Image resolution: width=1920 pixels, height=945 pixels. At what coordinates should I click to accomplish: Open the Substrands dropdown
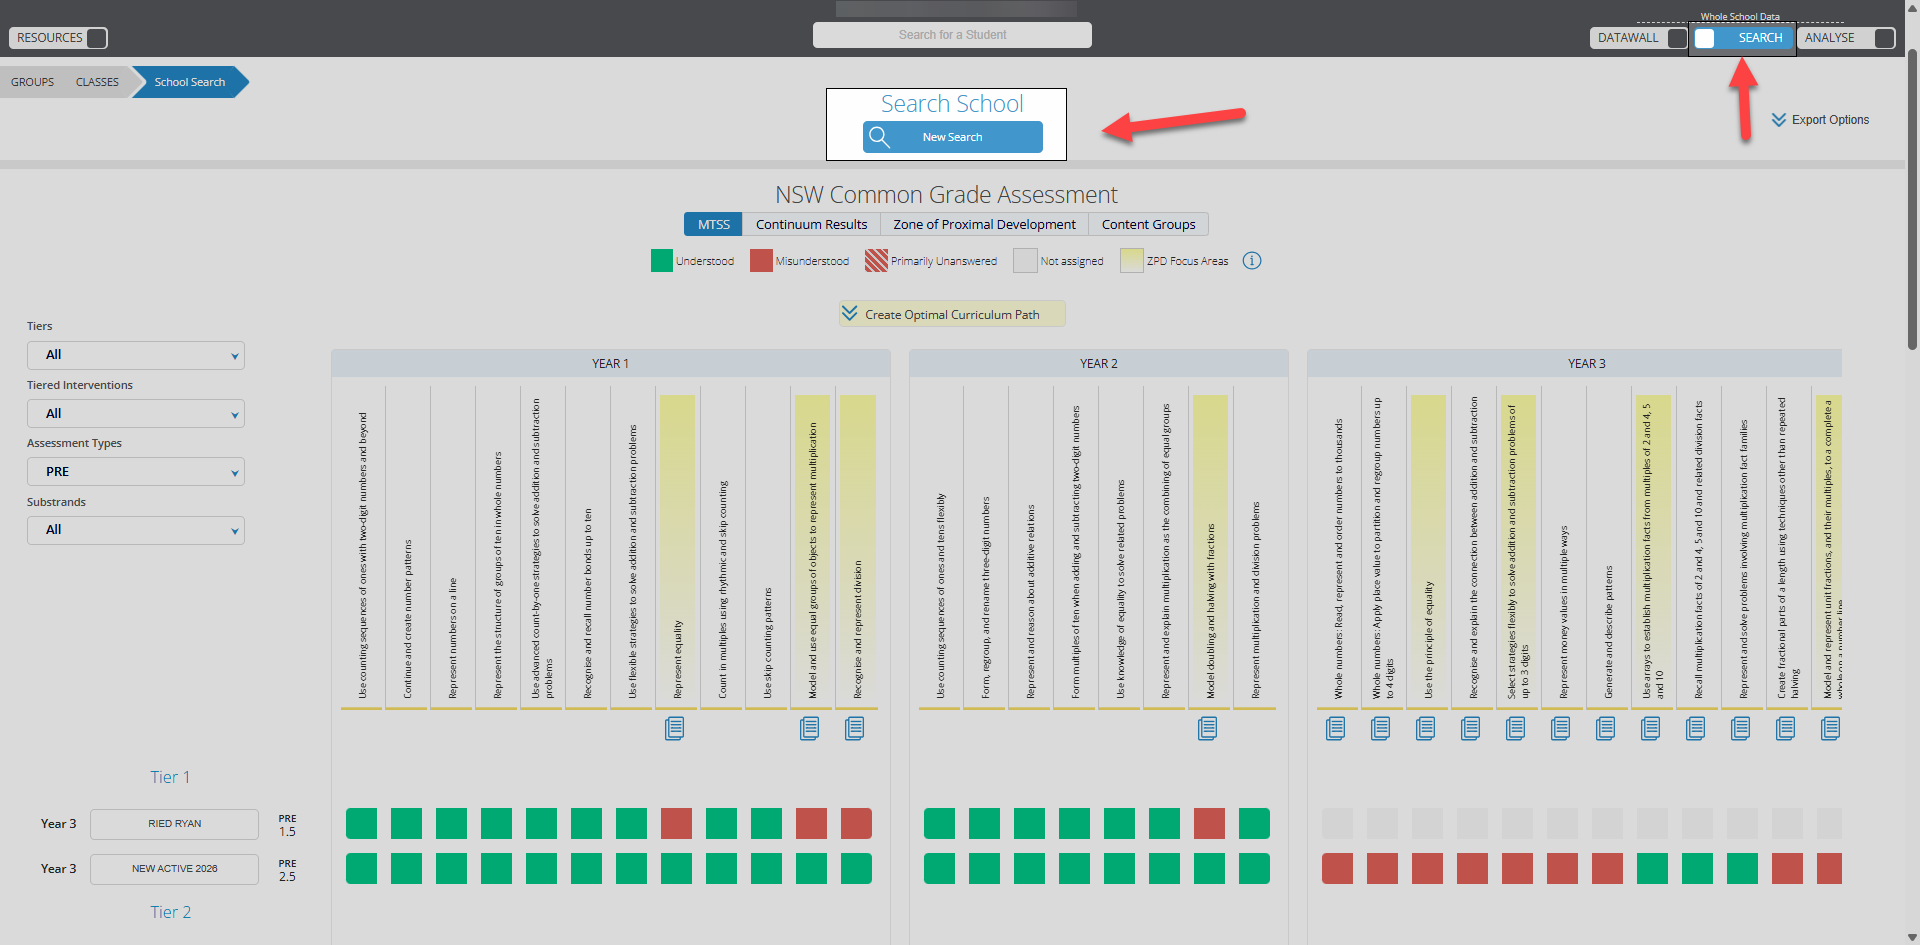pyautogui.click(x=136, y=530)
